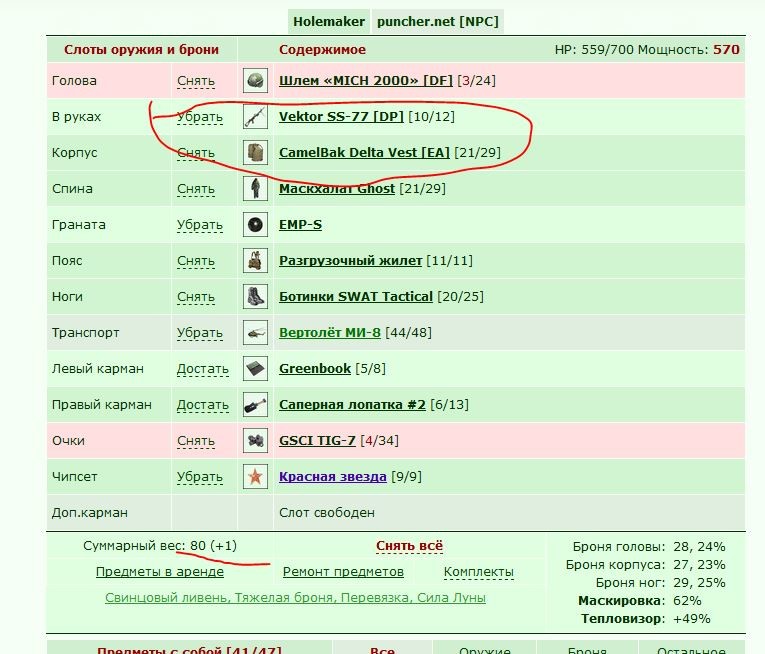Click the Слот свободен text
Image resolution: width=765 pixels, height=654 pixels.
click(x=327, y=513)
